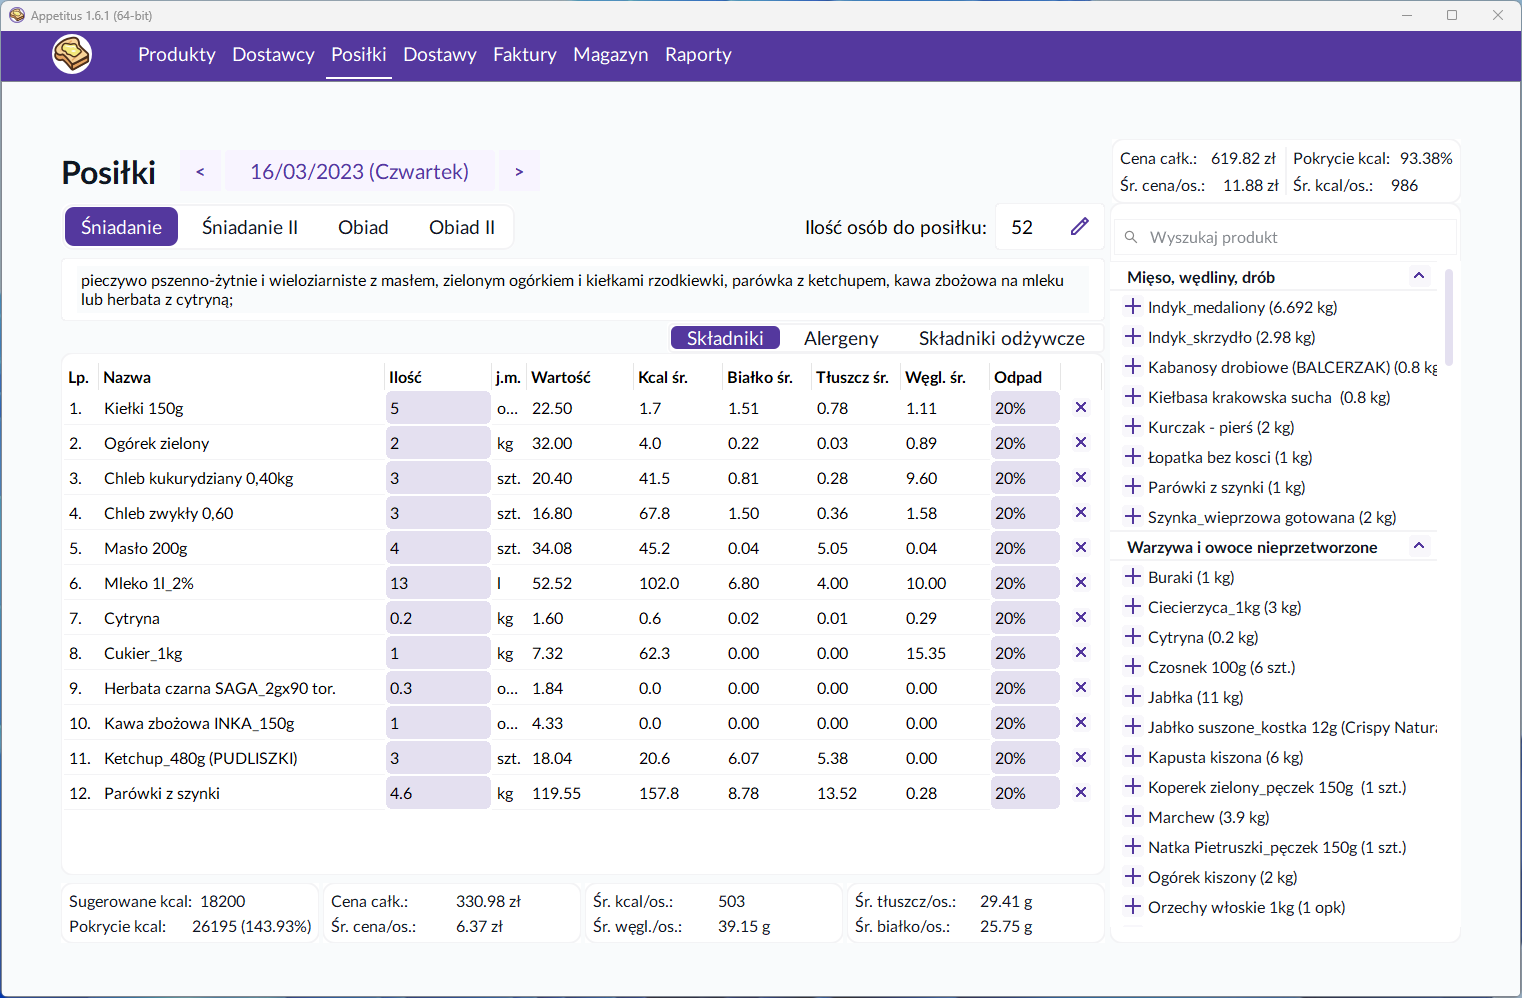Click the Appetitus toast logo icon
The height and width of the screenshot is (998, 1522).
[x=72, y=54]
